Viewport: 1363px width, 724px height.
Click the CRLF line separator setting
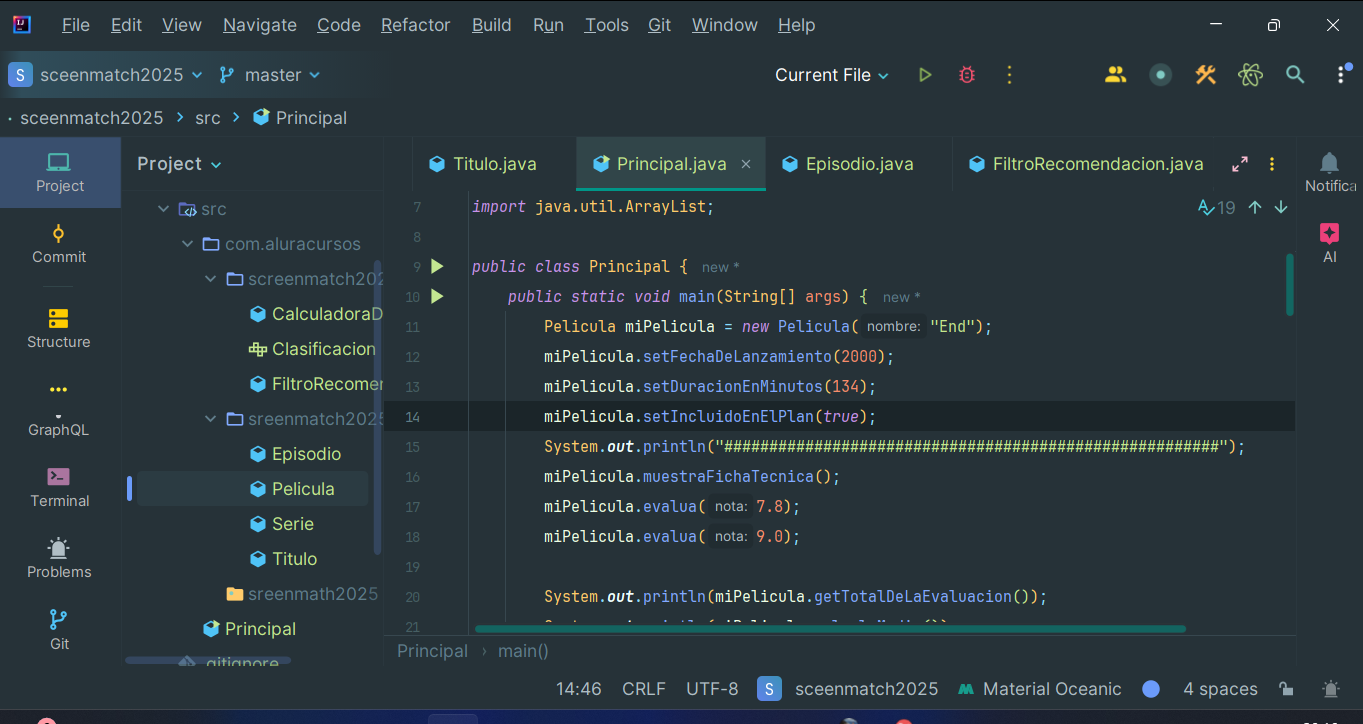(643, 689)
